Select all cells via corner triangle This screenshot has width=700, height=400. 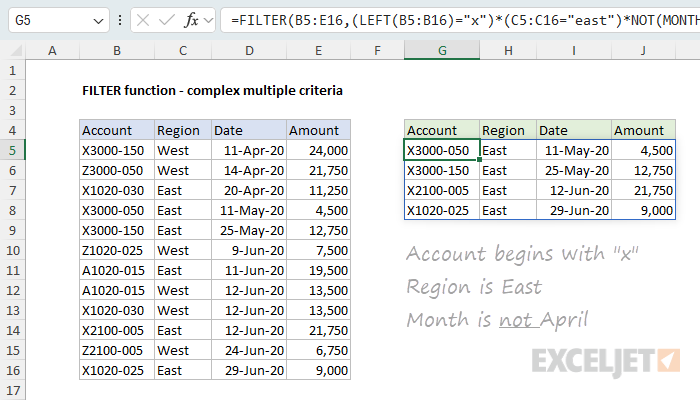coord(16,50)
